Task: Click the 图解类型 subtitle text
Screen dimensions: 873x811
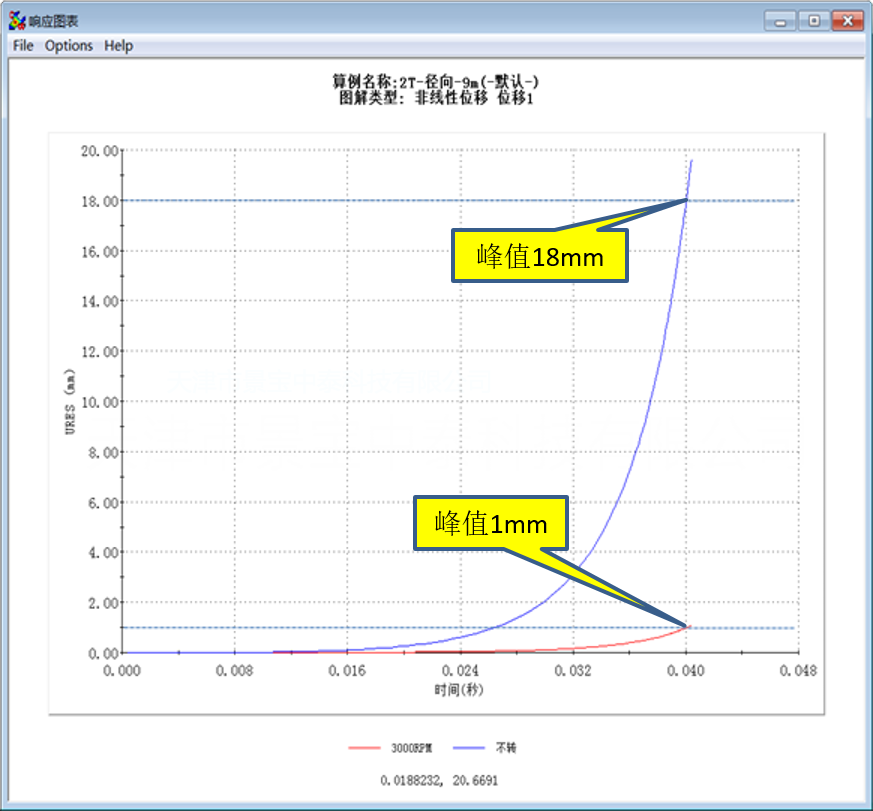Action: click(x=436, y=98)
